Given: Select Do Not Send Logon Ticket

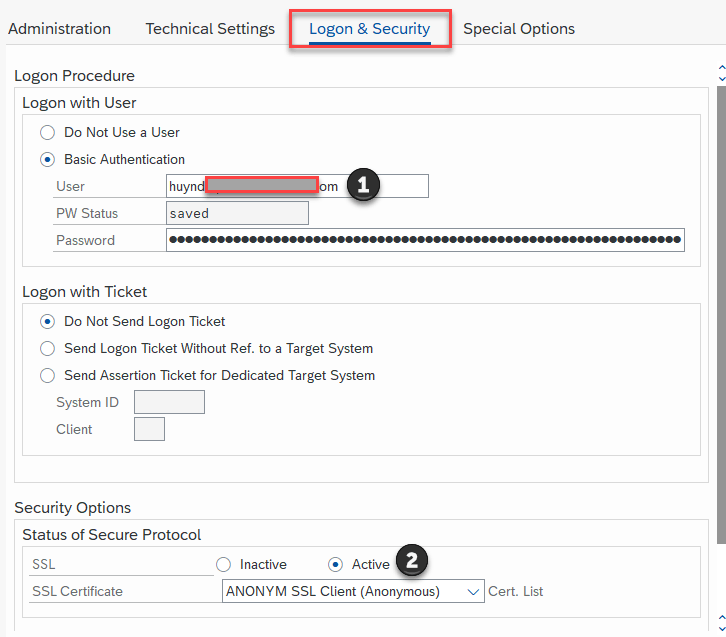Looking at the screenshot, I should (47, 322).
